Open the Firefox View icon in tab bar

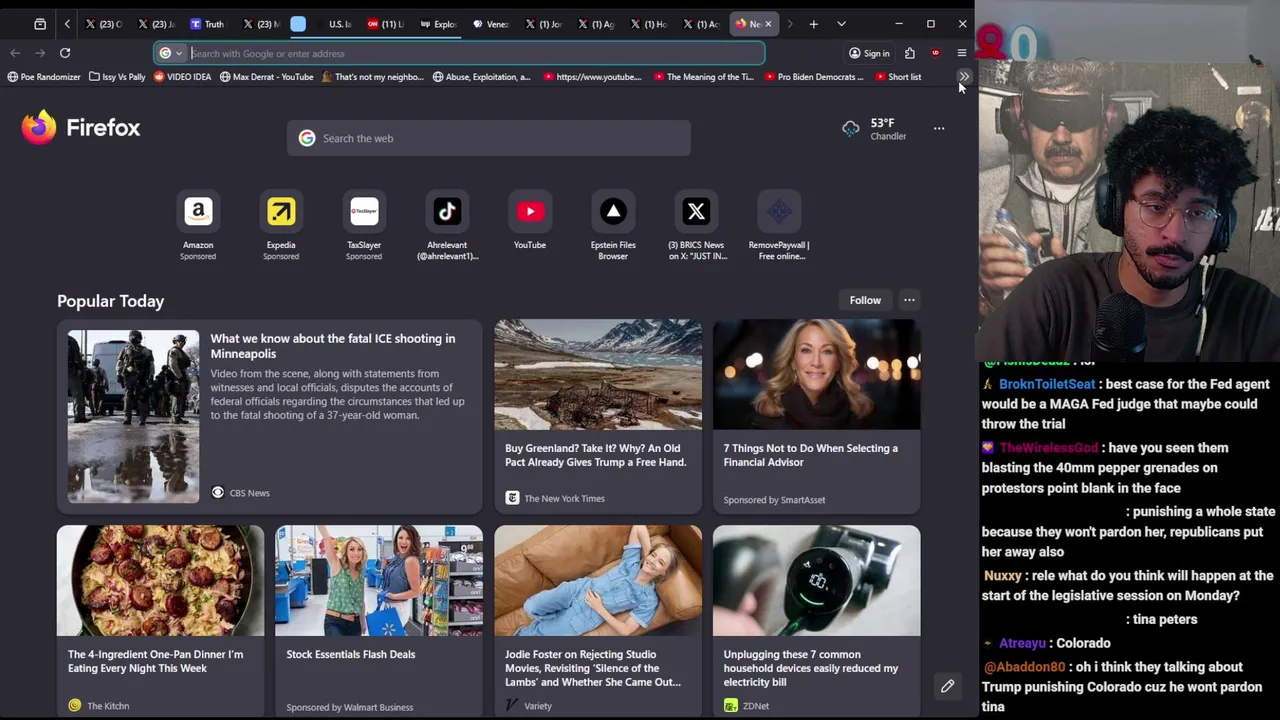pos(40,24)
